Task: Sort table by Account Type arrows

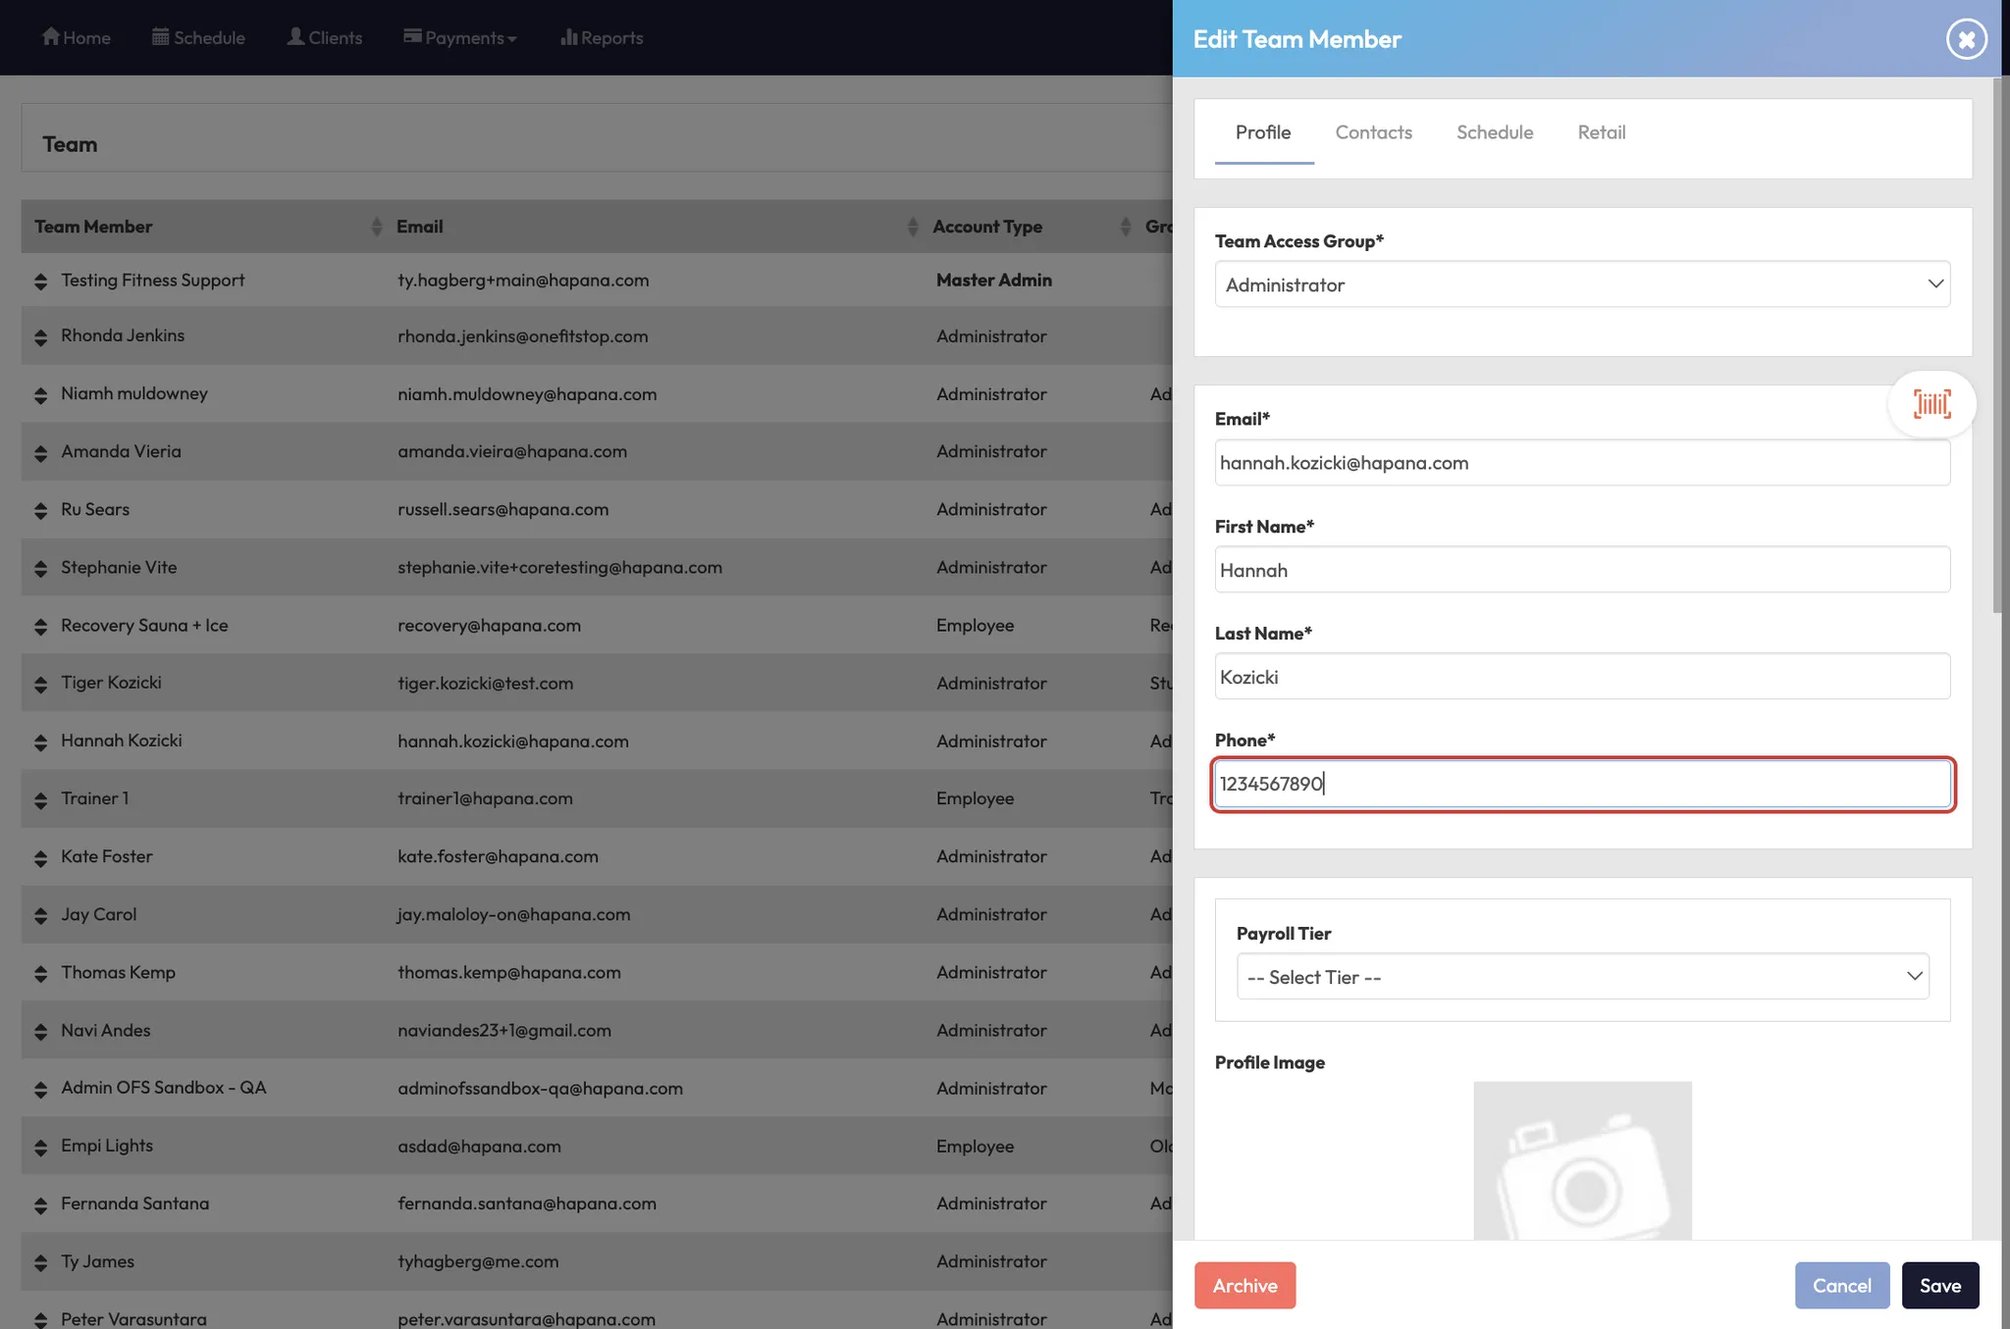Action: [1125, 227]
